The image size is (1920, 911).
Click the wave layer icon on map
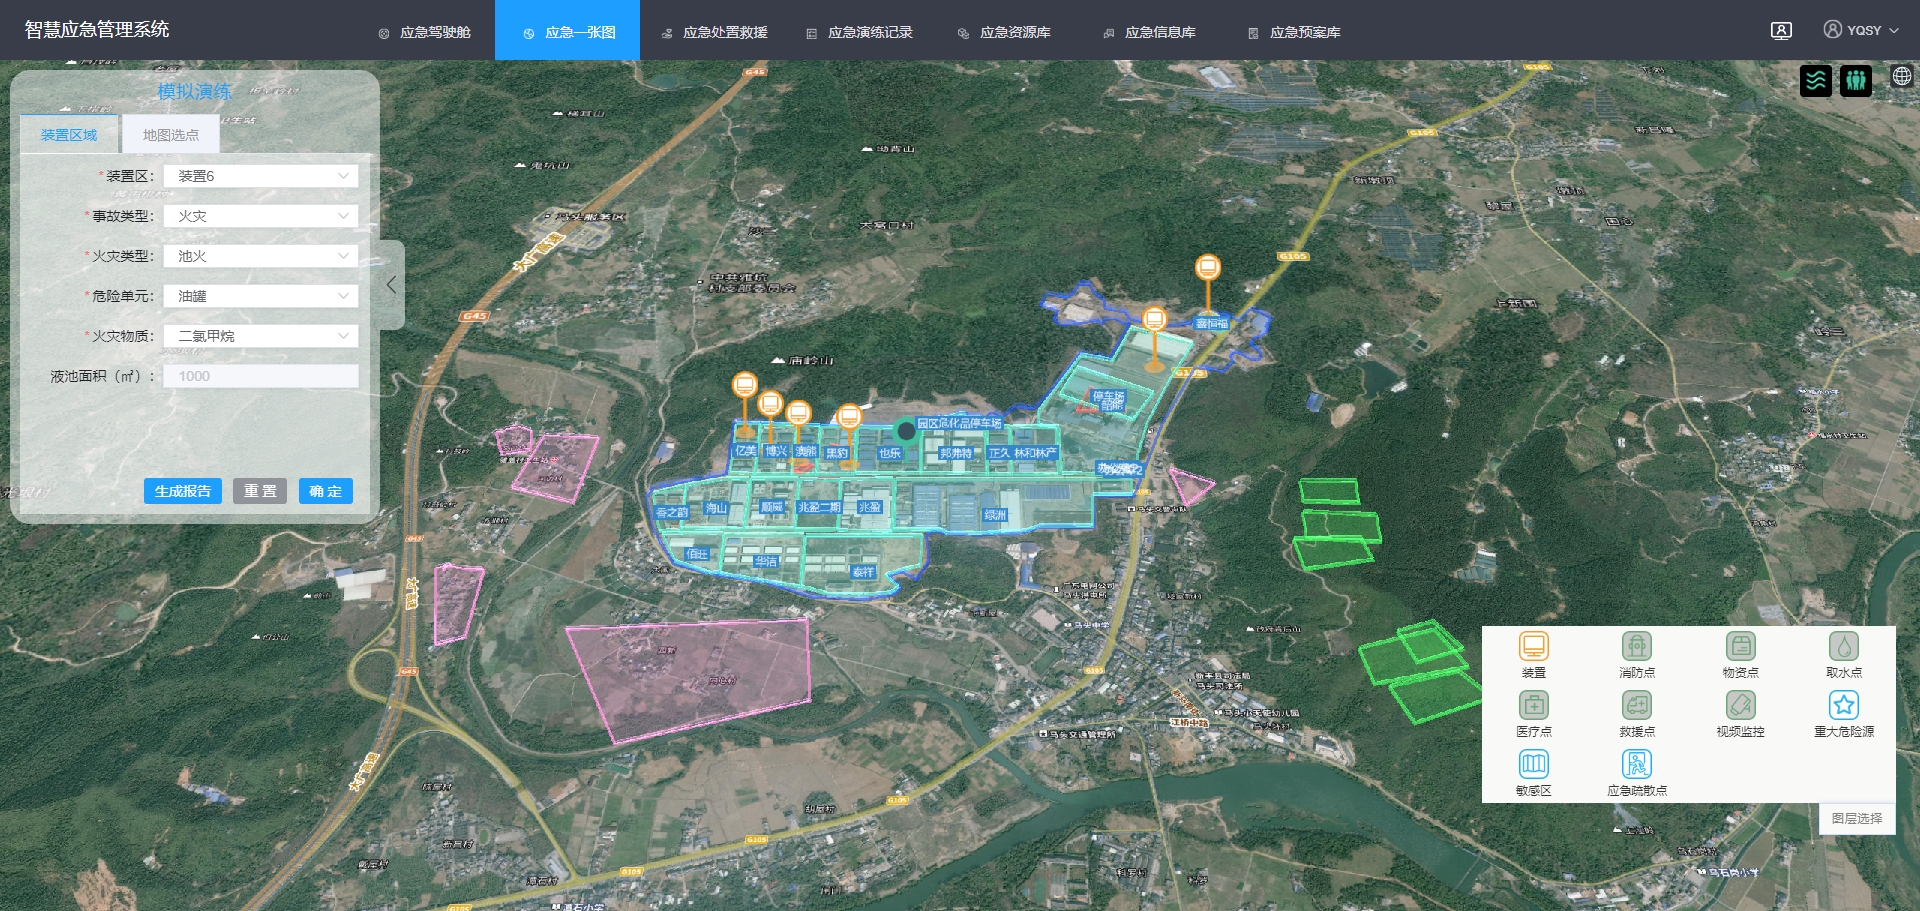1816,80
